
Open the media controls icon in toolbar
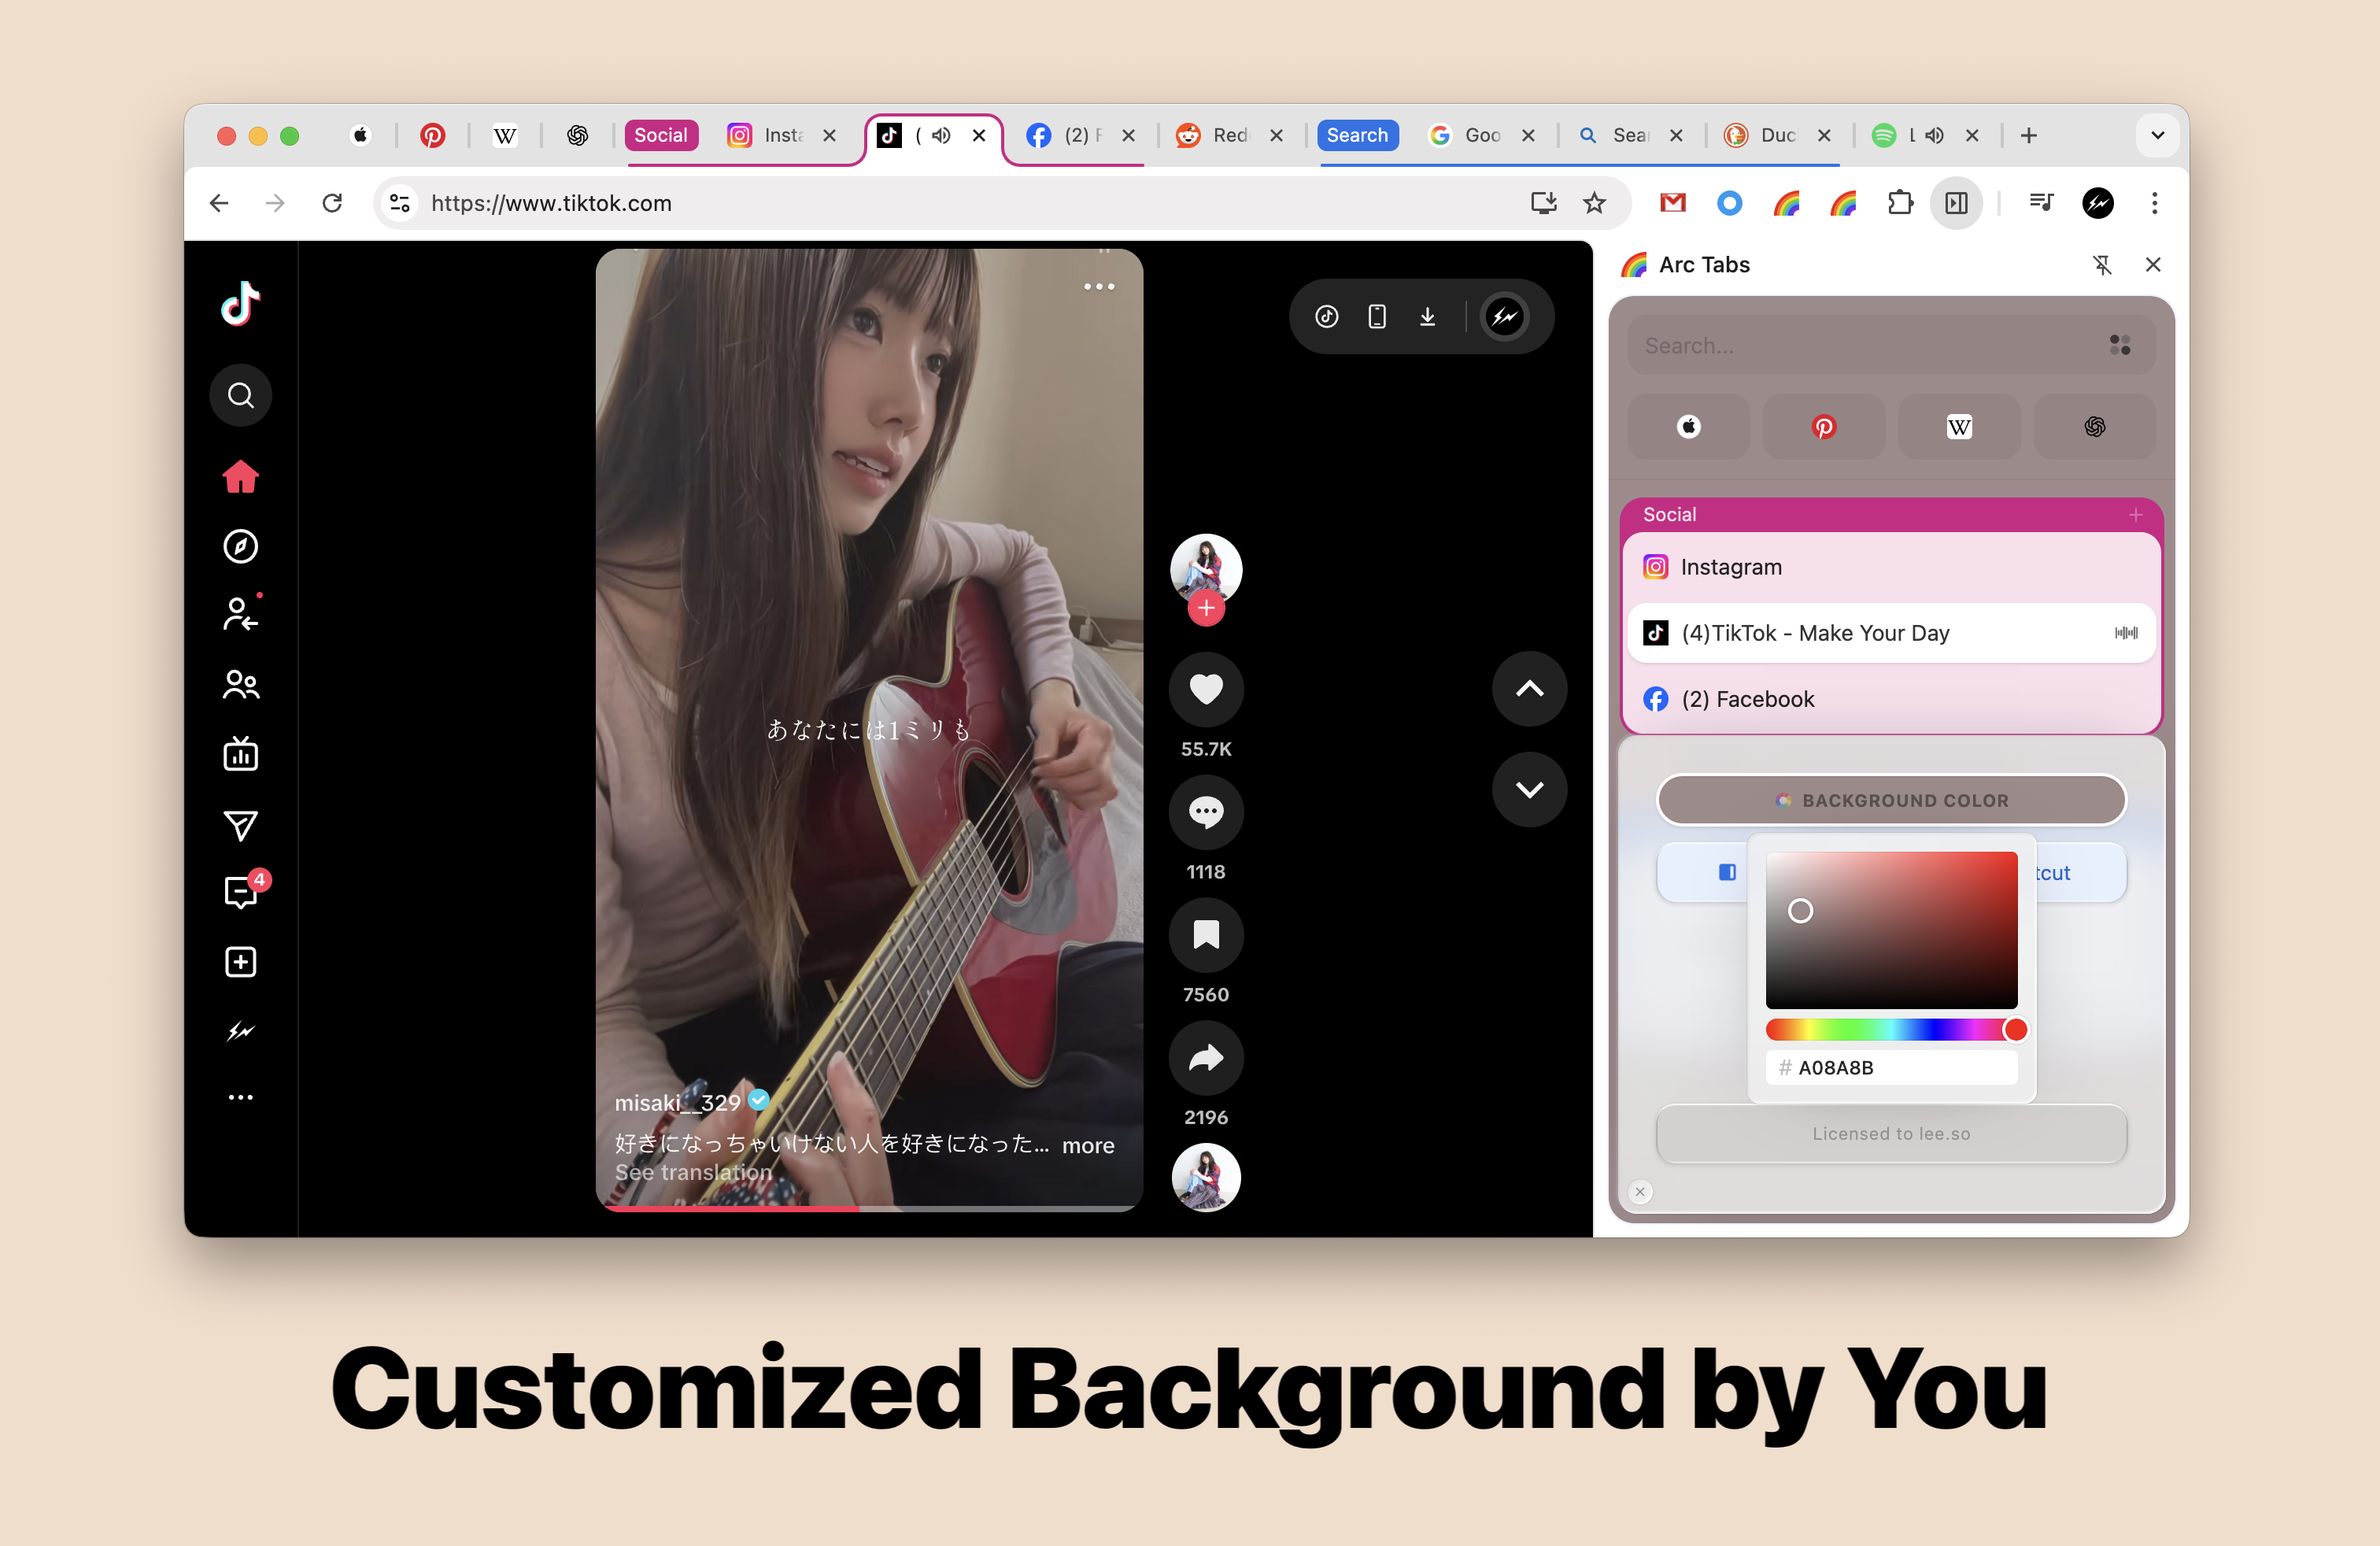point(2041,203)
